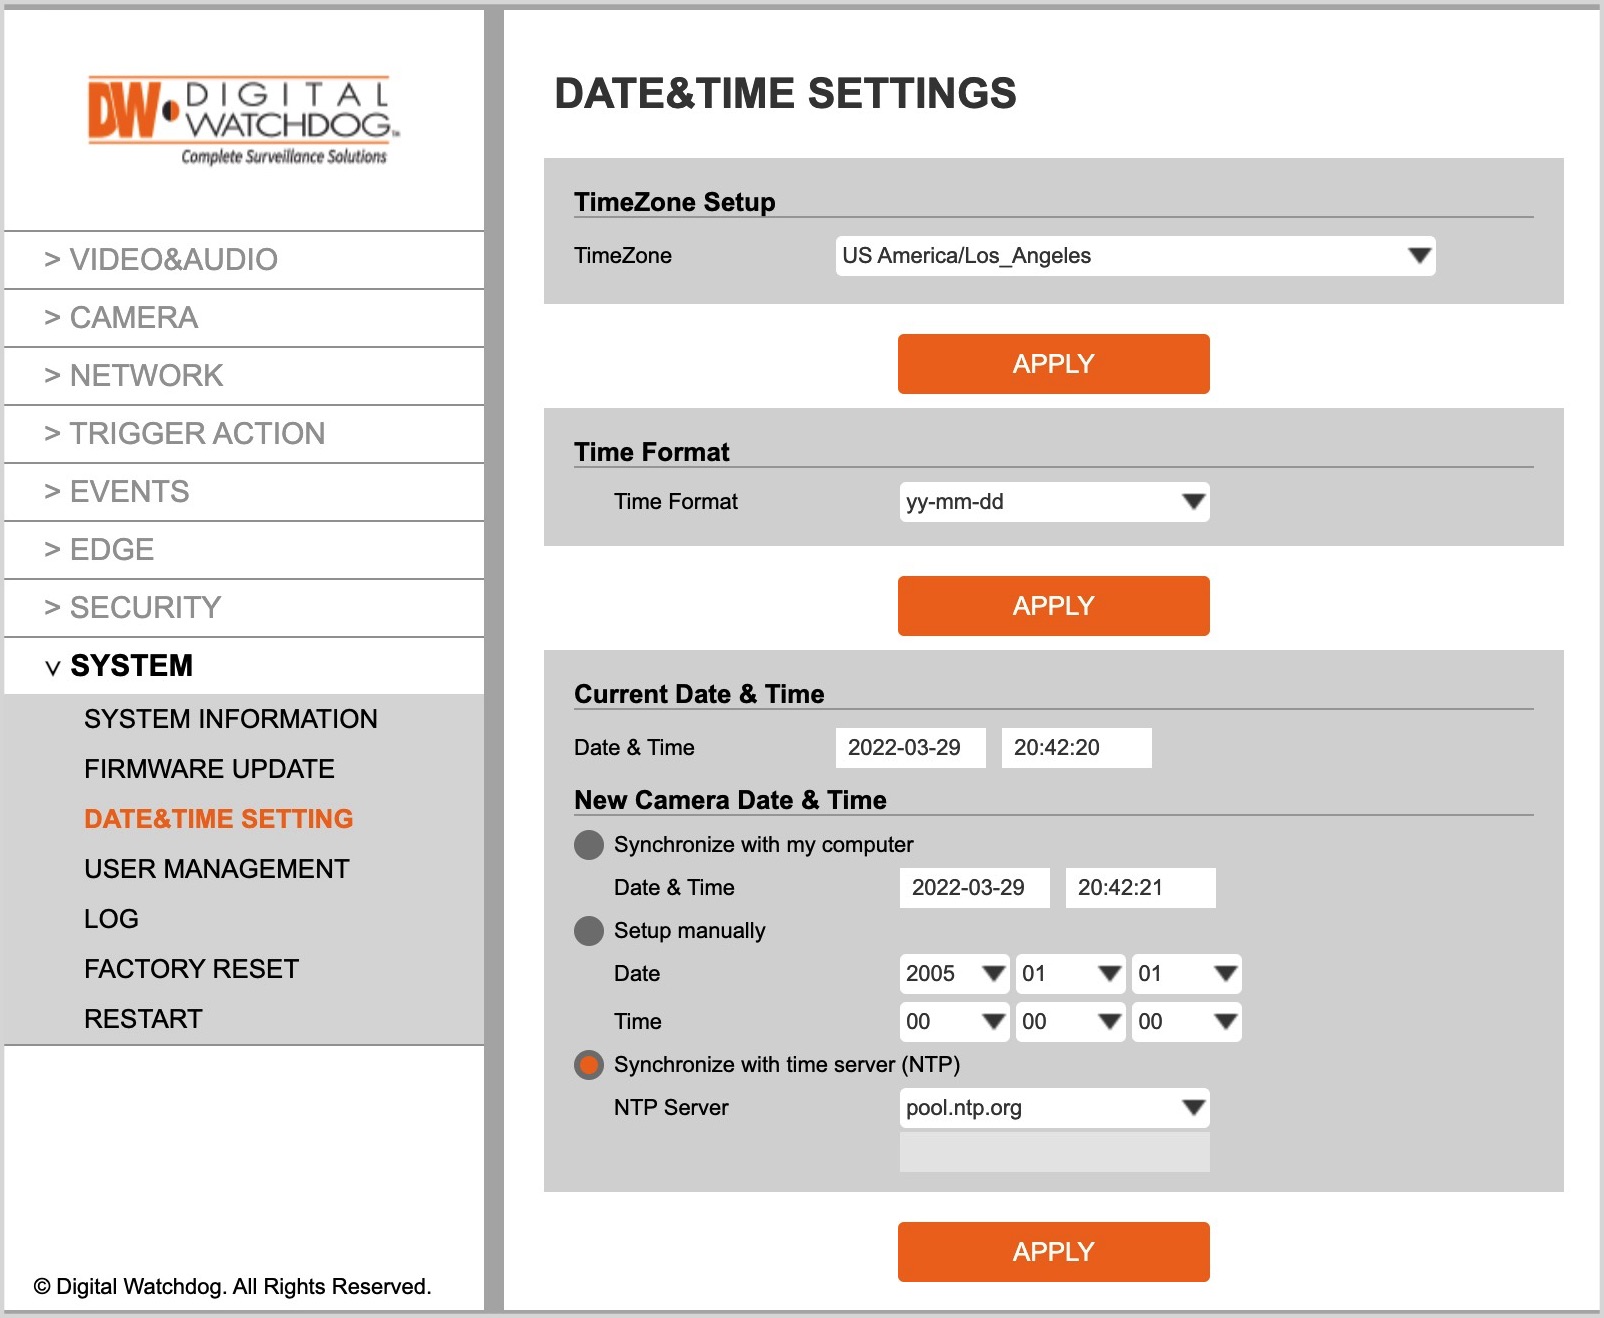Click the DATE&TIME SETTINGS page heading

tap(785, 94)
